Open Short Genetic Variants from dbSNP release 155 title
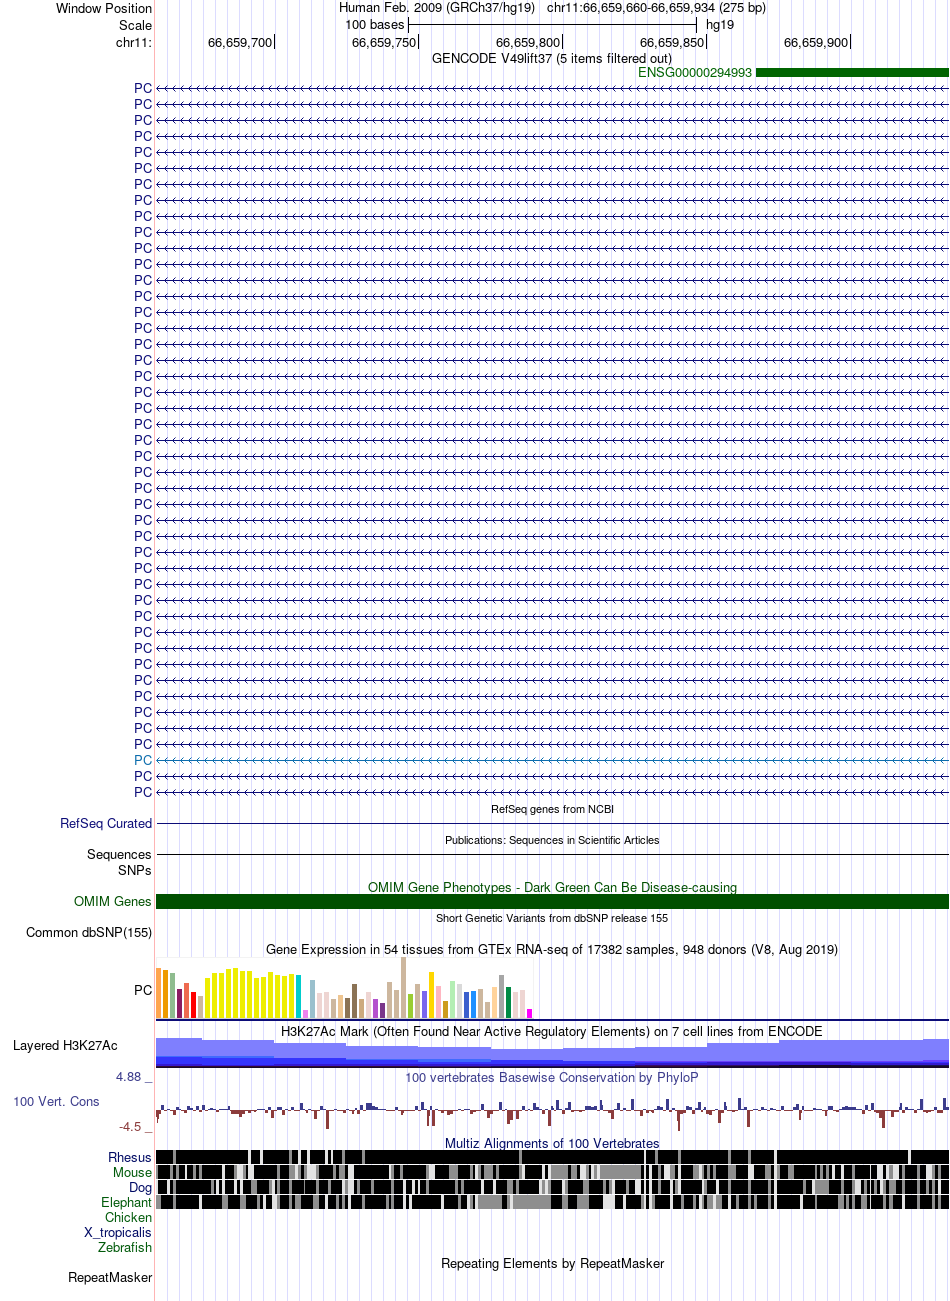 point(552,918)
